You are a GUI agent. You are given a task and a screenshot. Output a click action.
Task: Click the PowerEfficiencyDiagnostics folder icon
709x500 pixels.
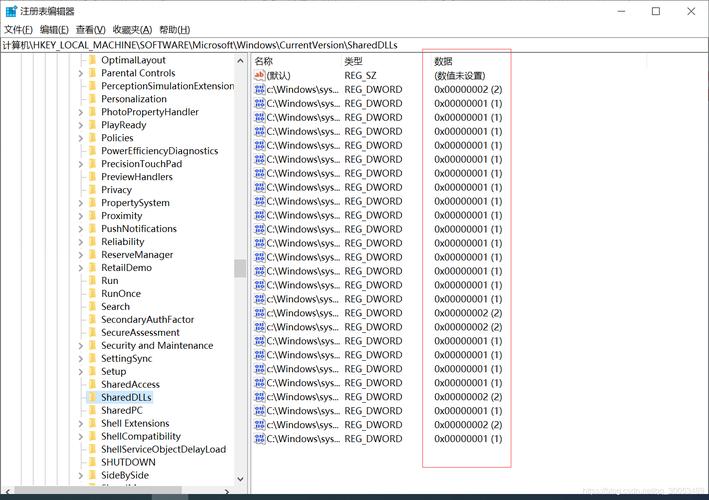[93, 151]
